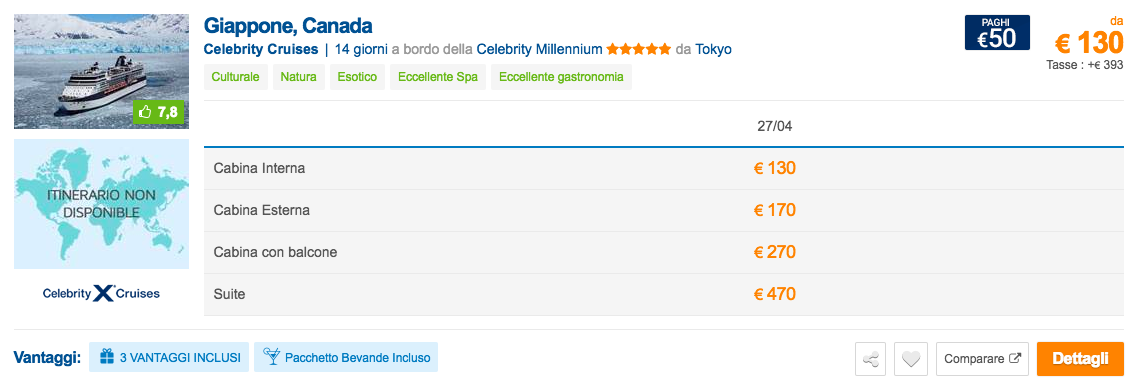Choose the Suite €470 price
The image size is (1136, 389).
[774, 294]
